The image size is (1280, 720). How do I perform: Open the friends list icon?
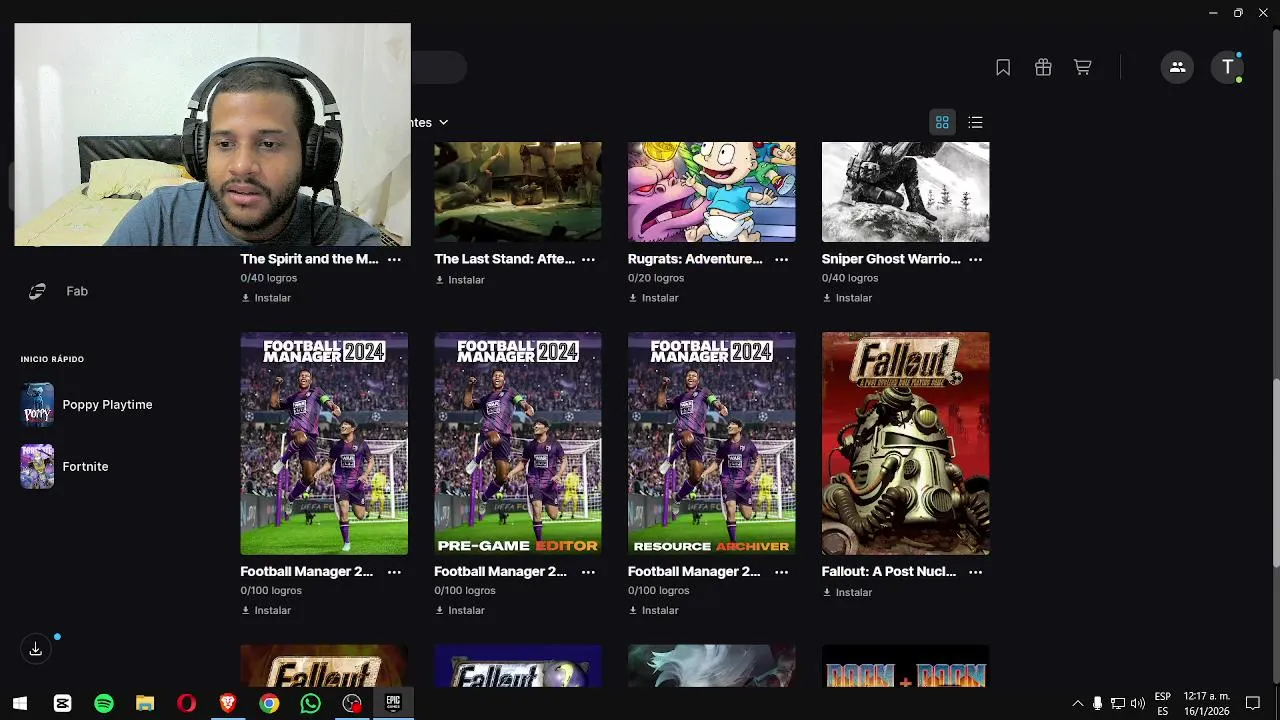1177,67
